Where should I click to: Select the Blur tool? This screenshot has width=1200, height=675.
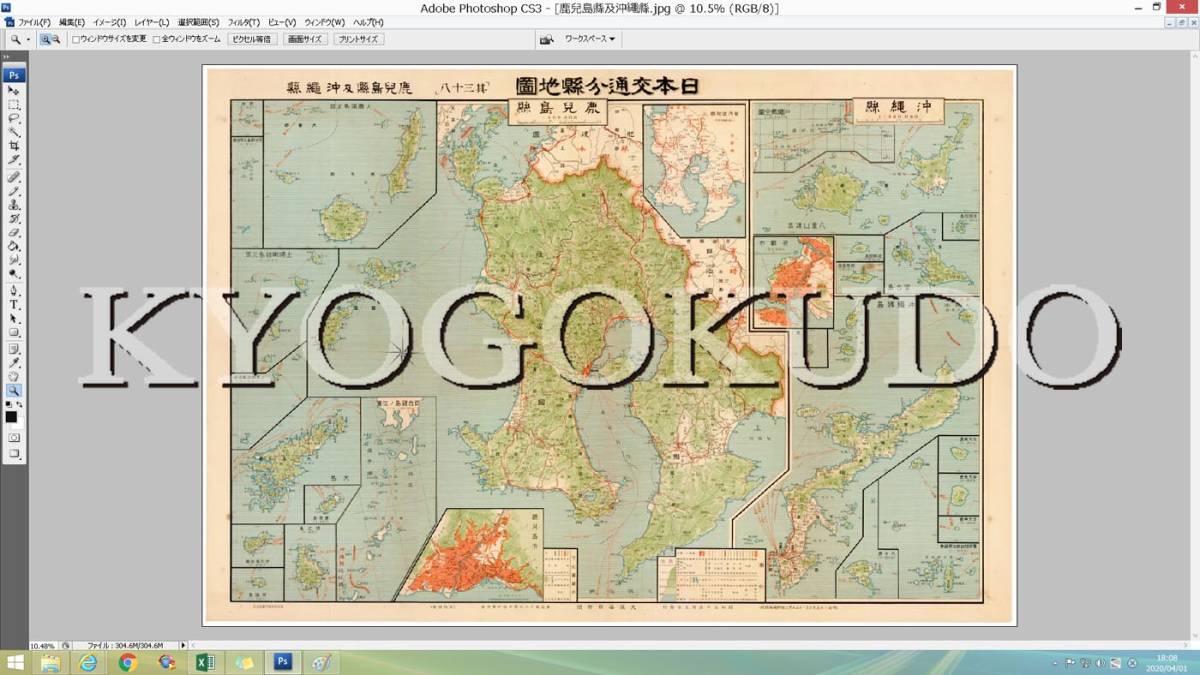coord(14,260)
